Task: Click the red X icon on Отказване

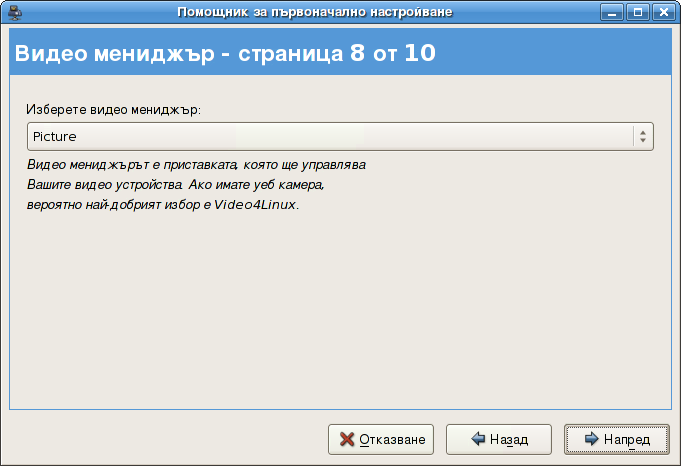Action: tap(347, 439)
